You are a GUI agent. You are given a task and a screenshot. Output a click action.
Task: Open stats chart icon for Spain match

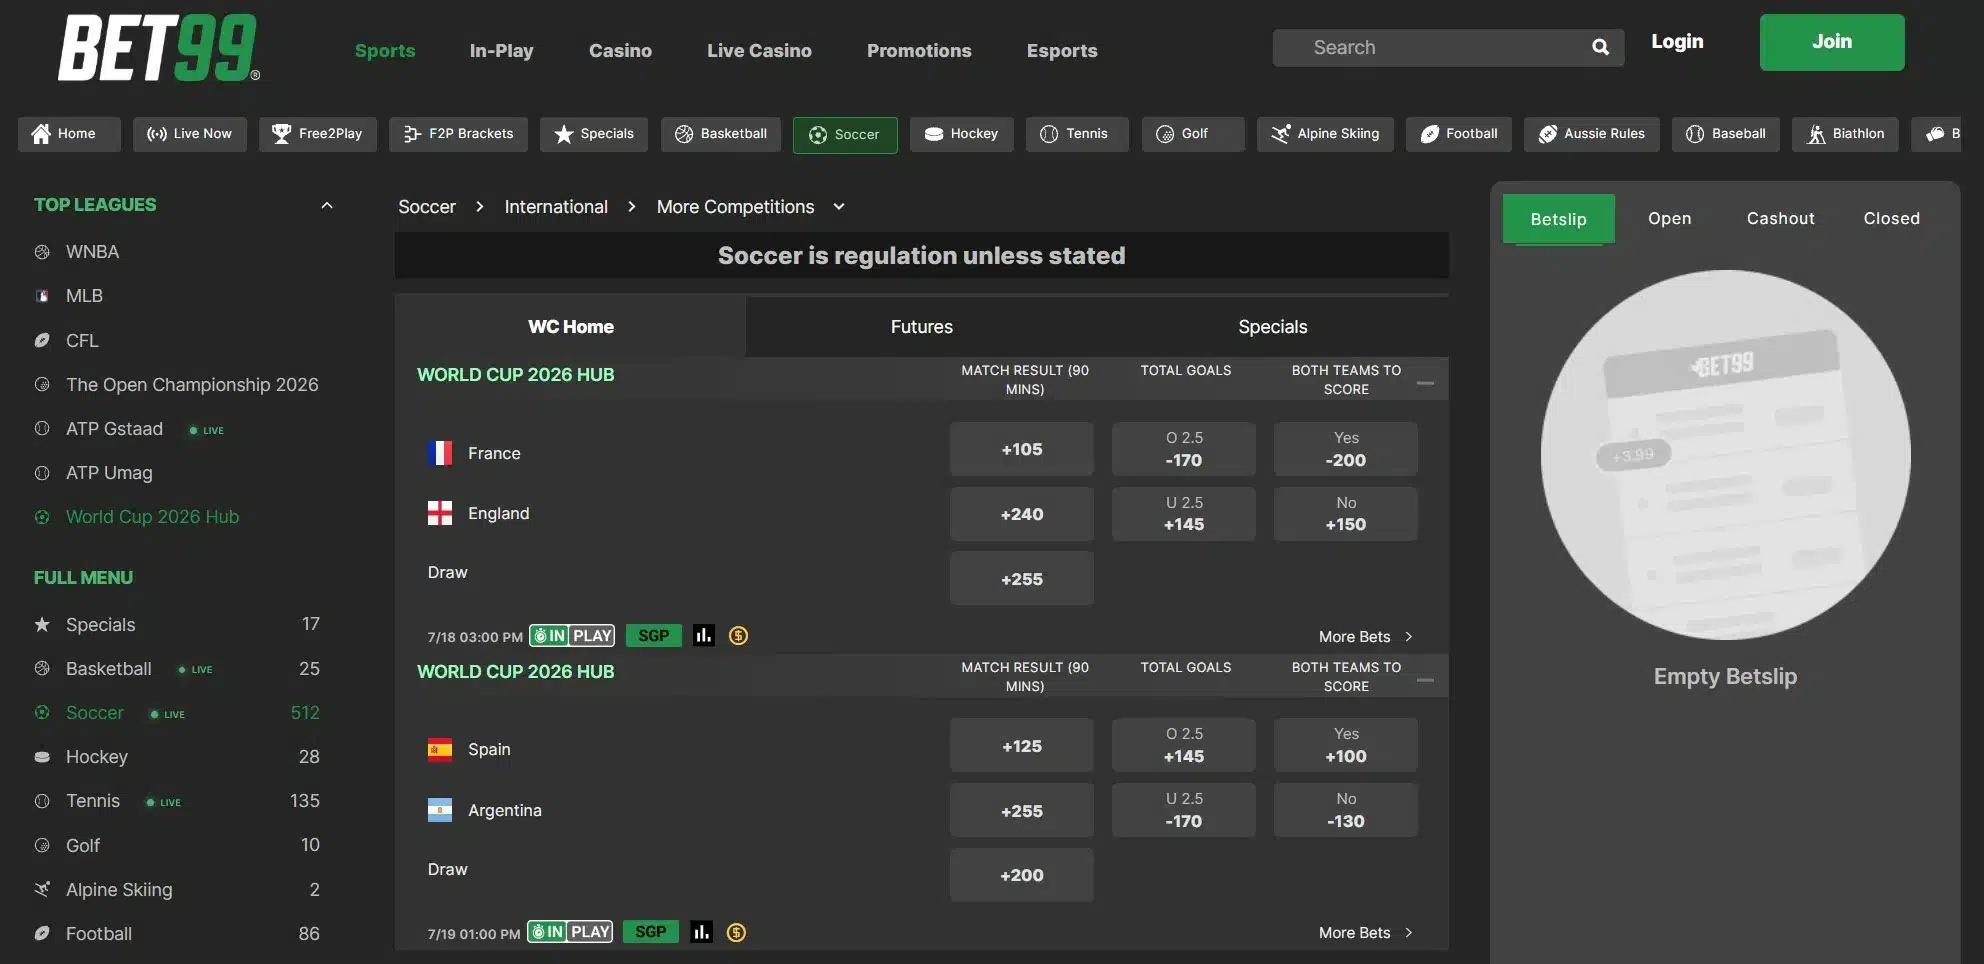(x=702, y=932)
